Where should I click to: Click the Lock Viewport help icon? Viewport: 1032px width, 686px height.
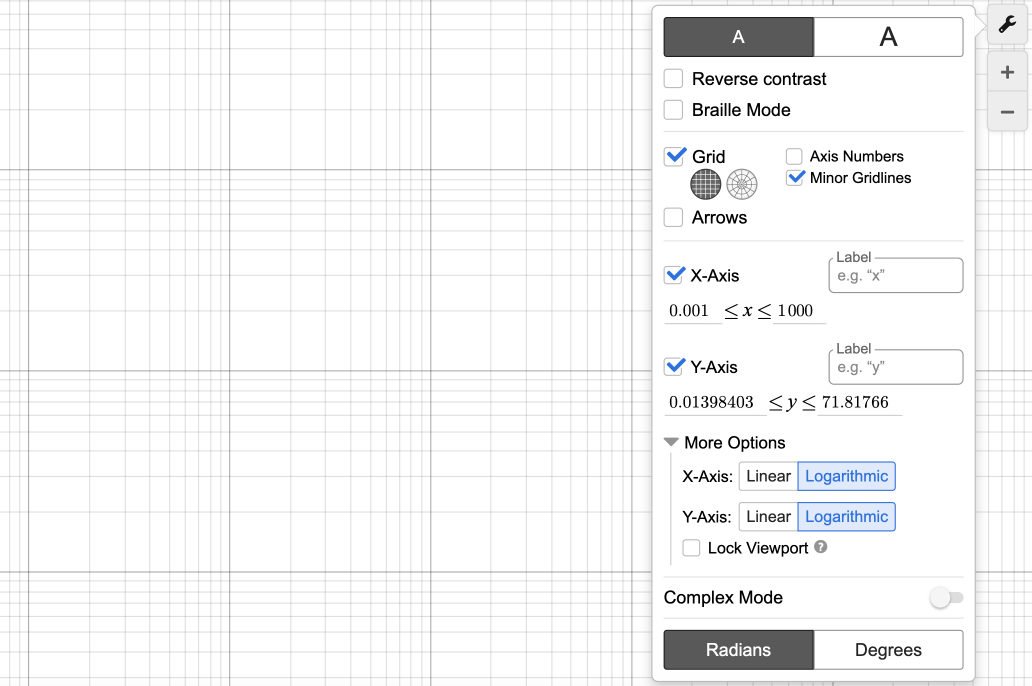click(x=821, y=547)
